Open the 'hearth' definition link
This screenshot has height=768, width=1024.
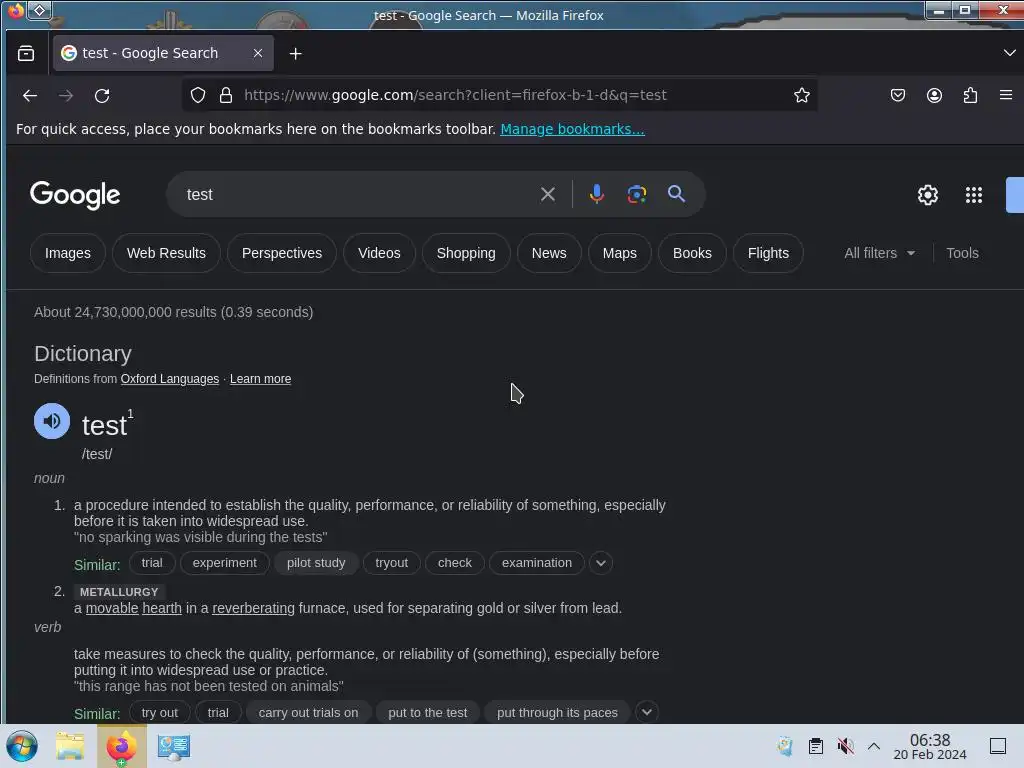[x=162, y=609]
